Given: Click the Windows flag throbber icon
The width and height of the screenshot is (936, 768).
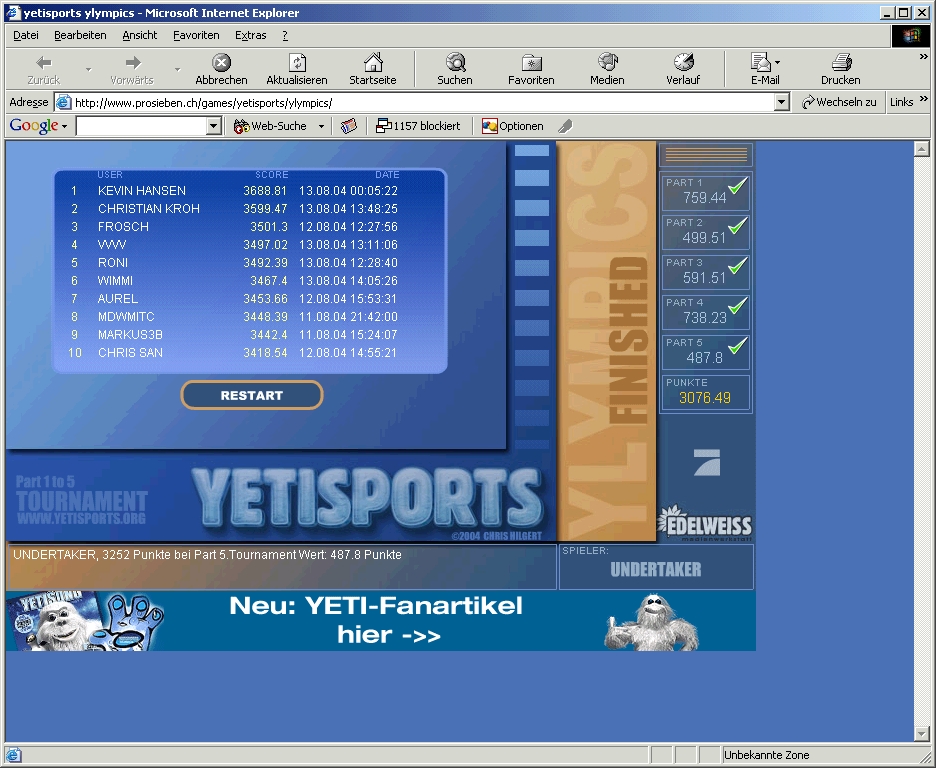Looking at the screenshot, I should tap(911, 36).
